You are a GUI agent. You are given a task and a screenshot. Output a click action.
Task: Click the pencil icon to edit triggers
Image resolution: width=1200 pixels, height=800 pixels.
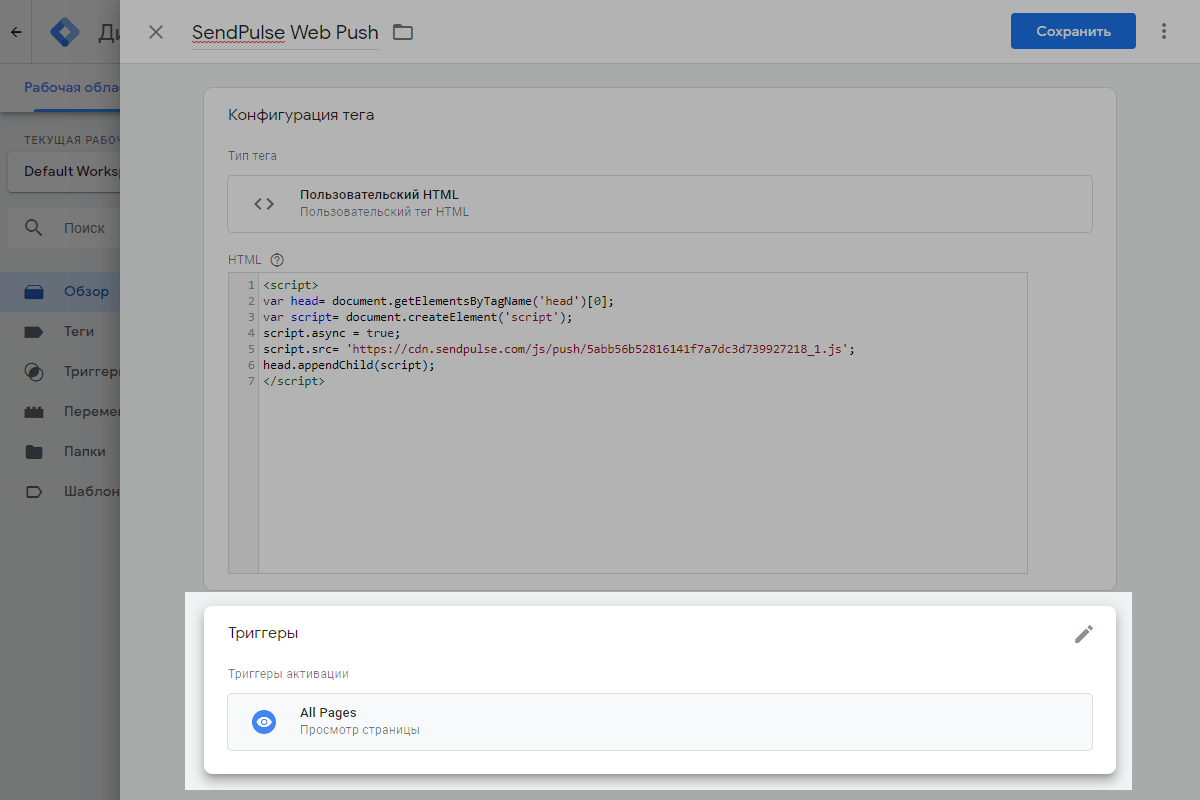click(1083, 634)
